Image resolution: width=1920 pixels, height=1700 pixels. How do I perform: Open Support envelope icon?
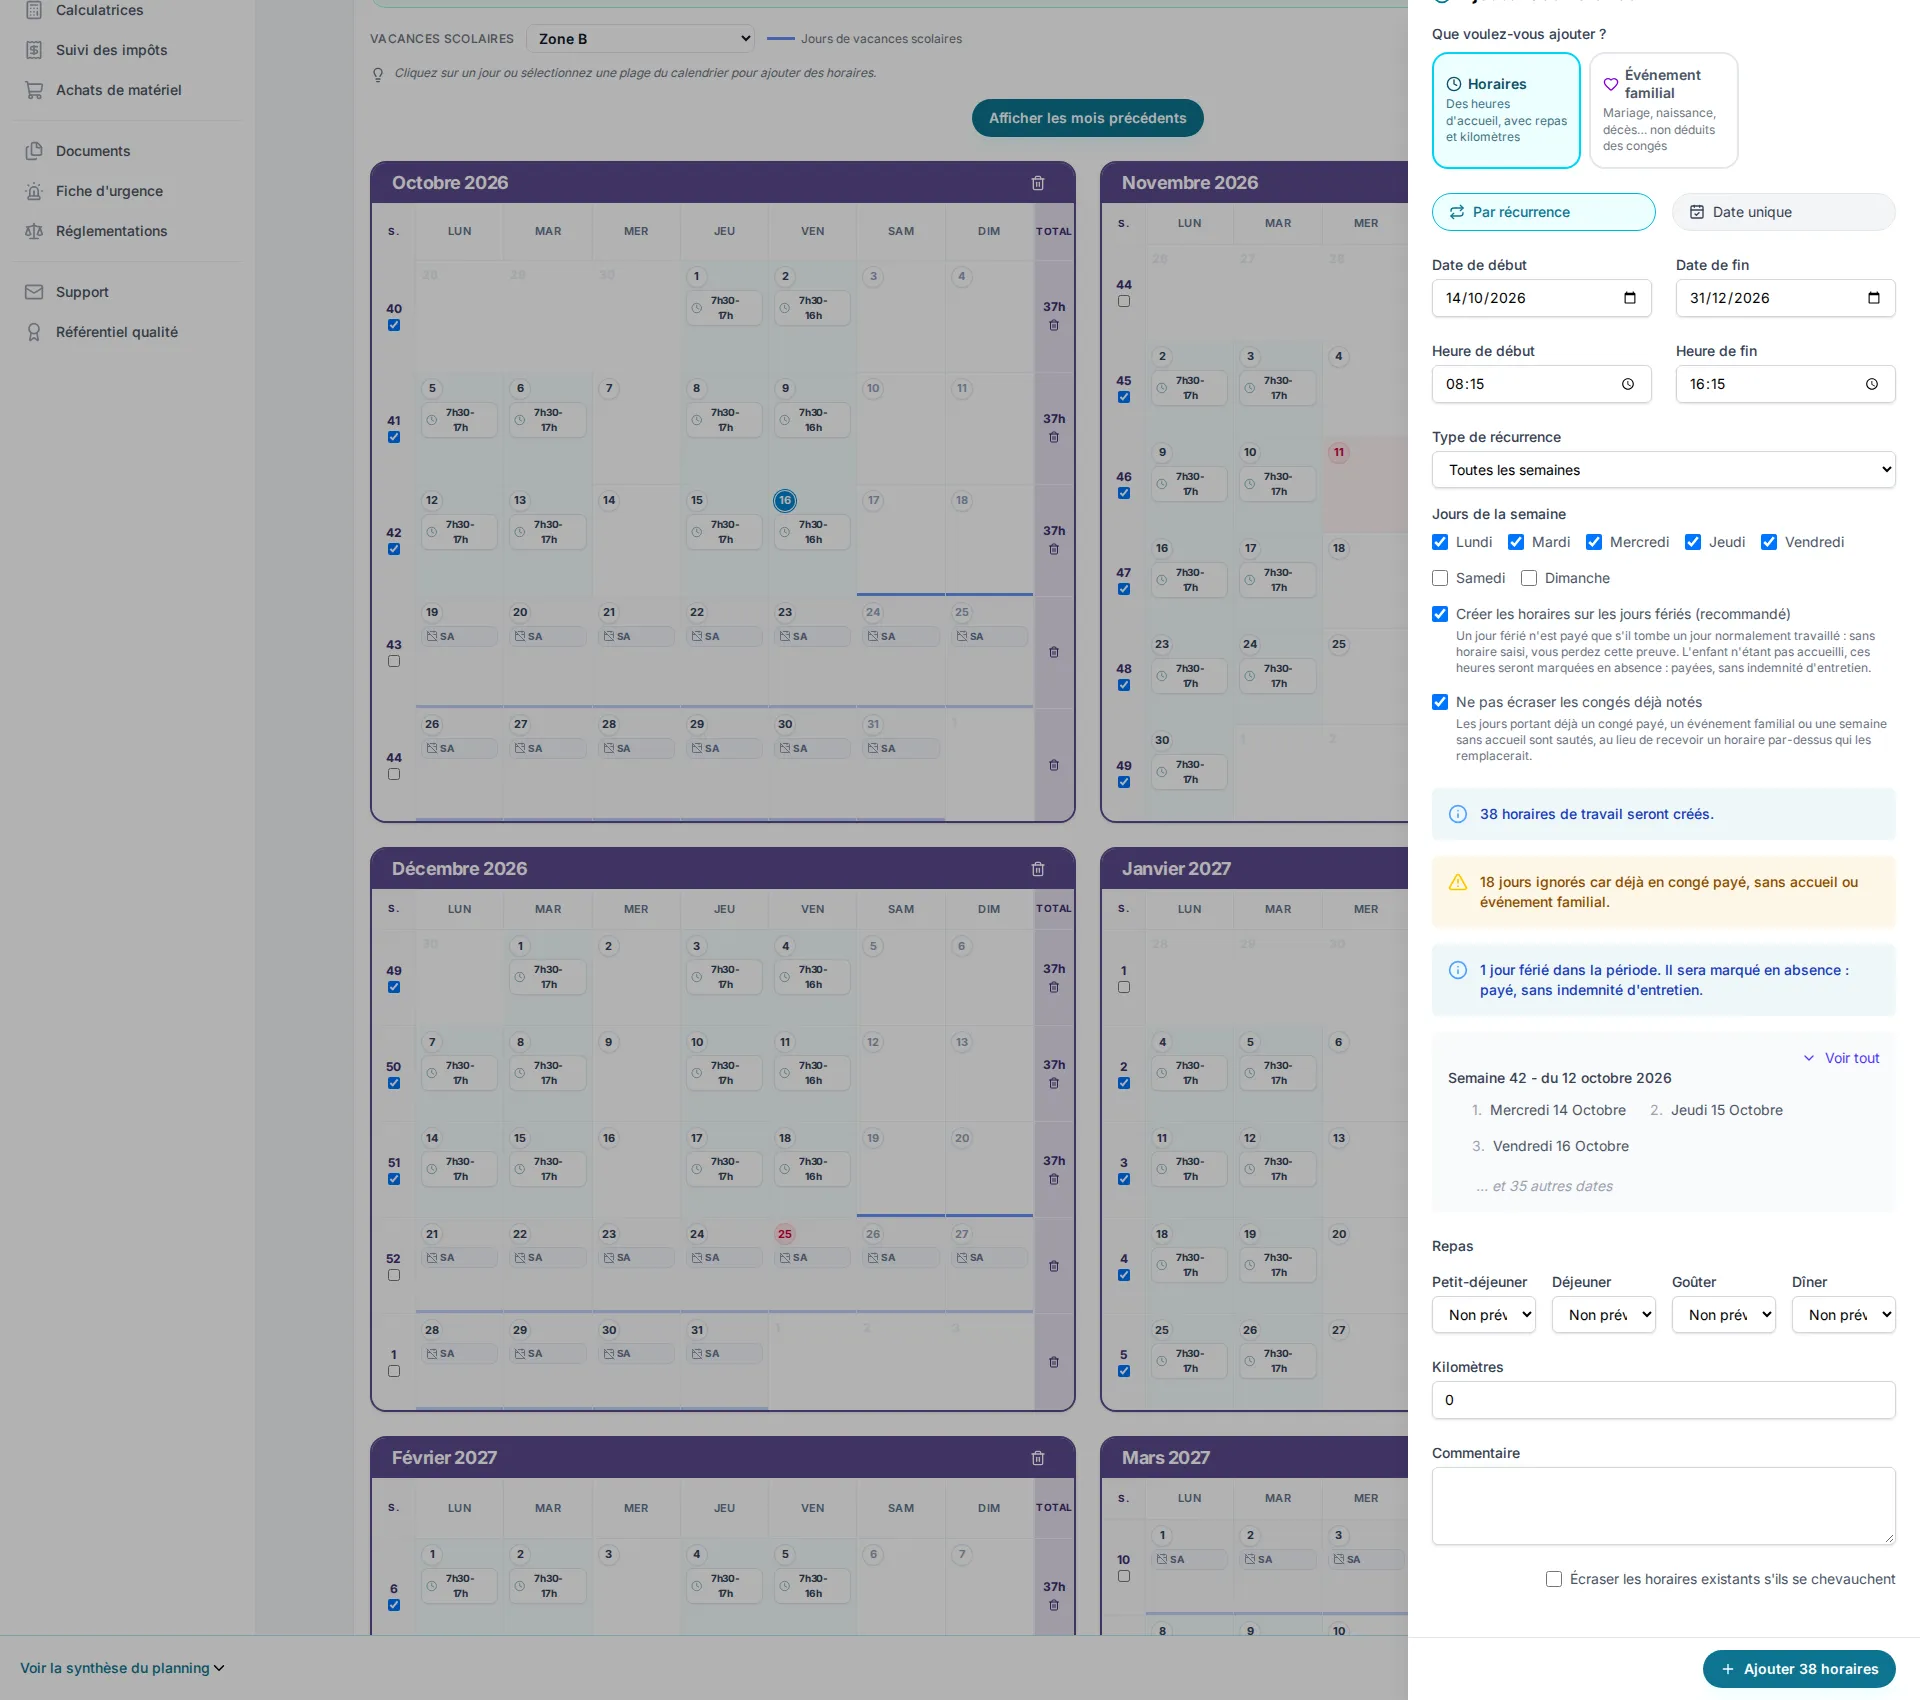34,292
